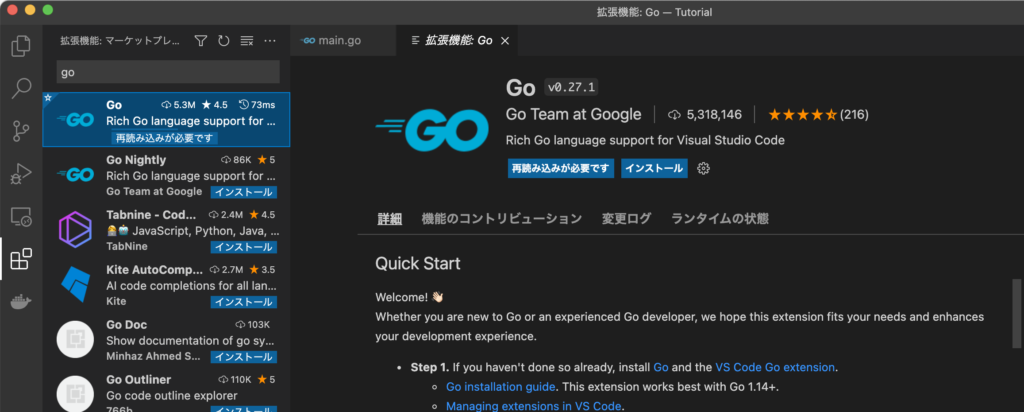Refresh the extensions list
This screenshot has width=1024, height=412.
click(x=224, y=41)
